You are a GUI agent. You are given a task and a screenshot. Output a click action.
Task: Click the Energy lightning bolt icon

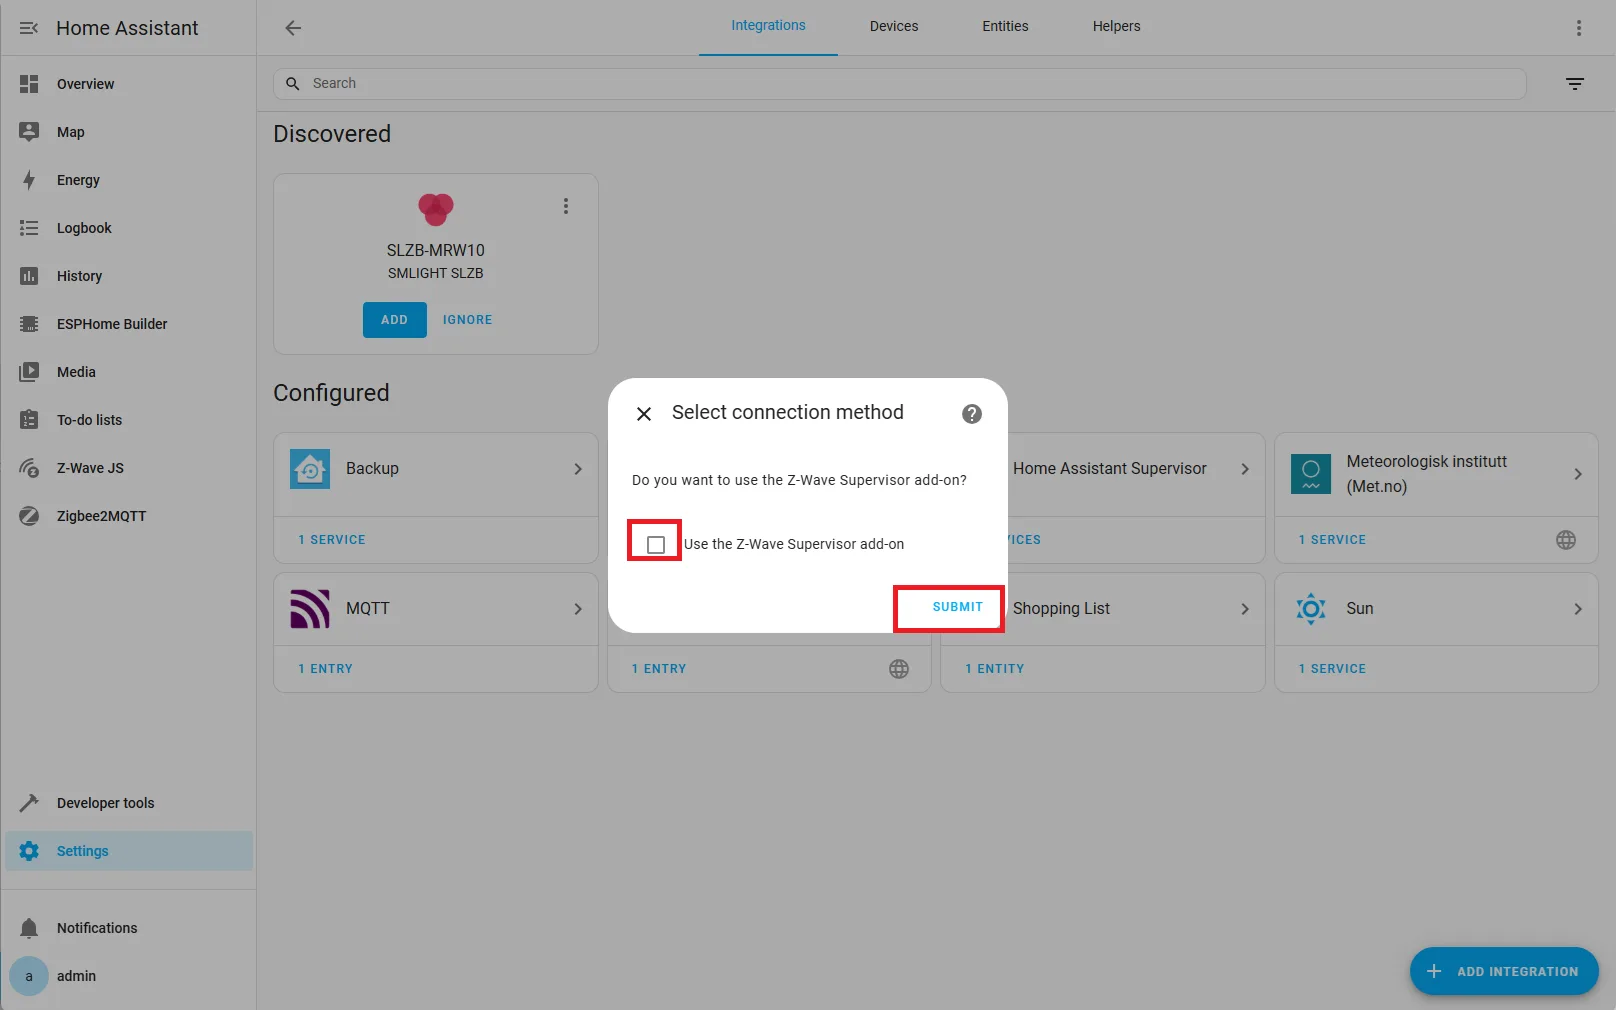30,180
